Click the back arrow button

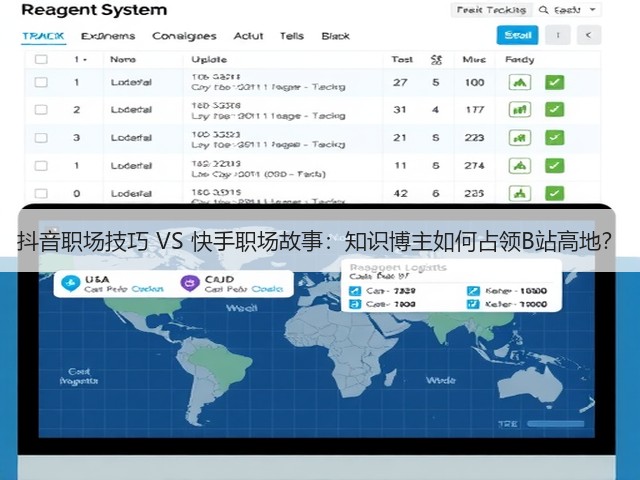click(x=589, y=35)
